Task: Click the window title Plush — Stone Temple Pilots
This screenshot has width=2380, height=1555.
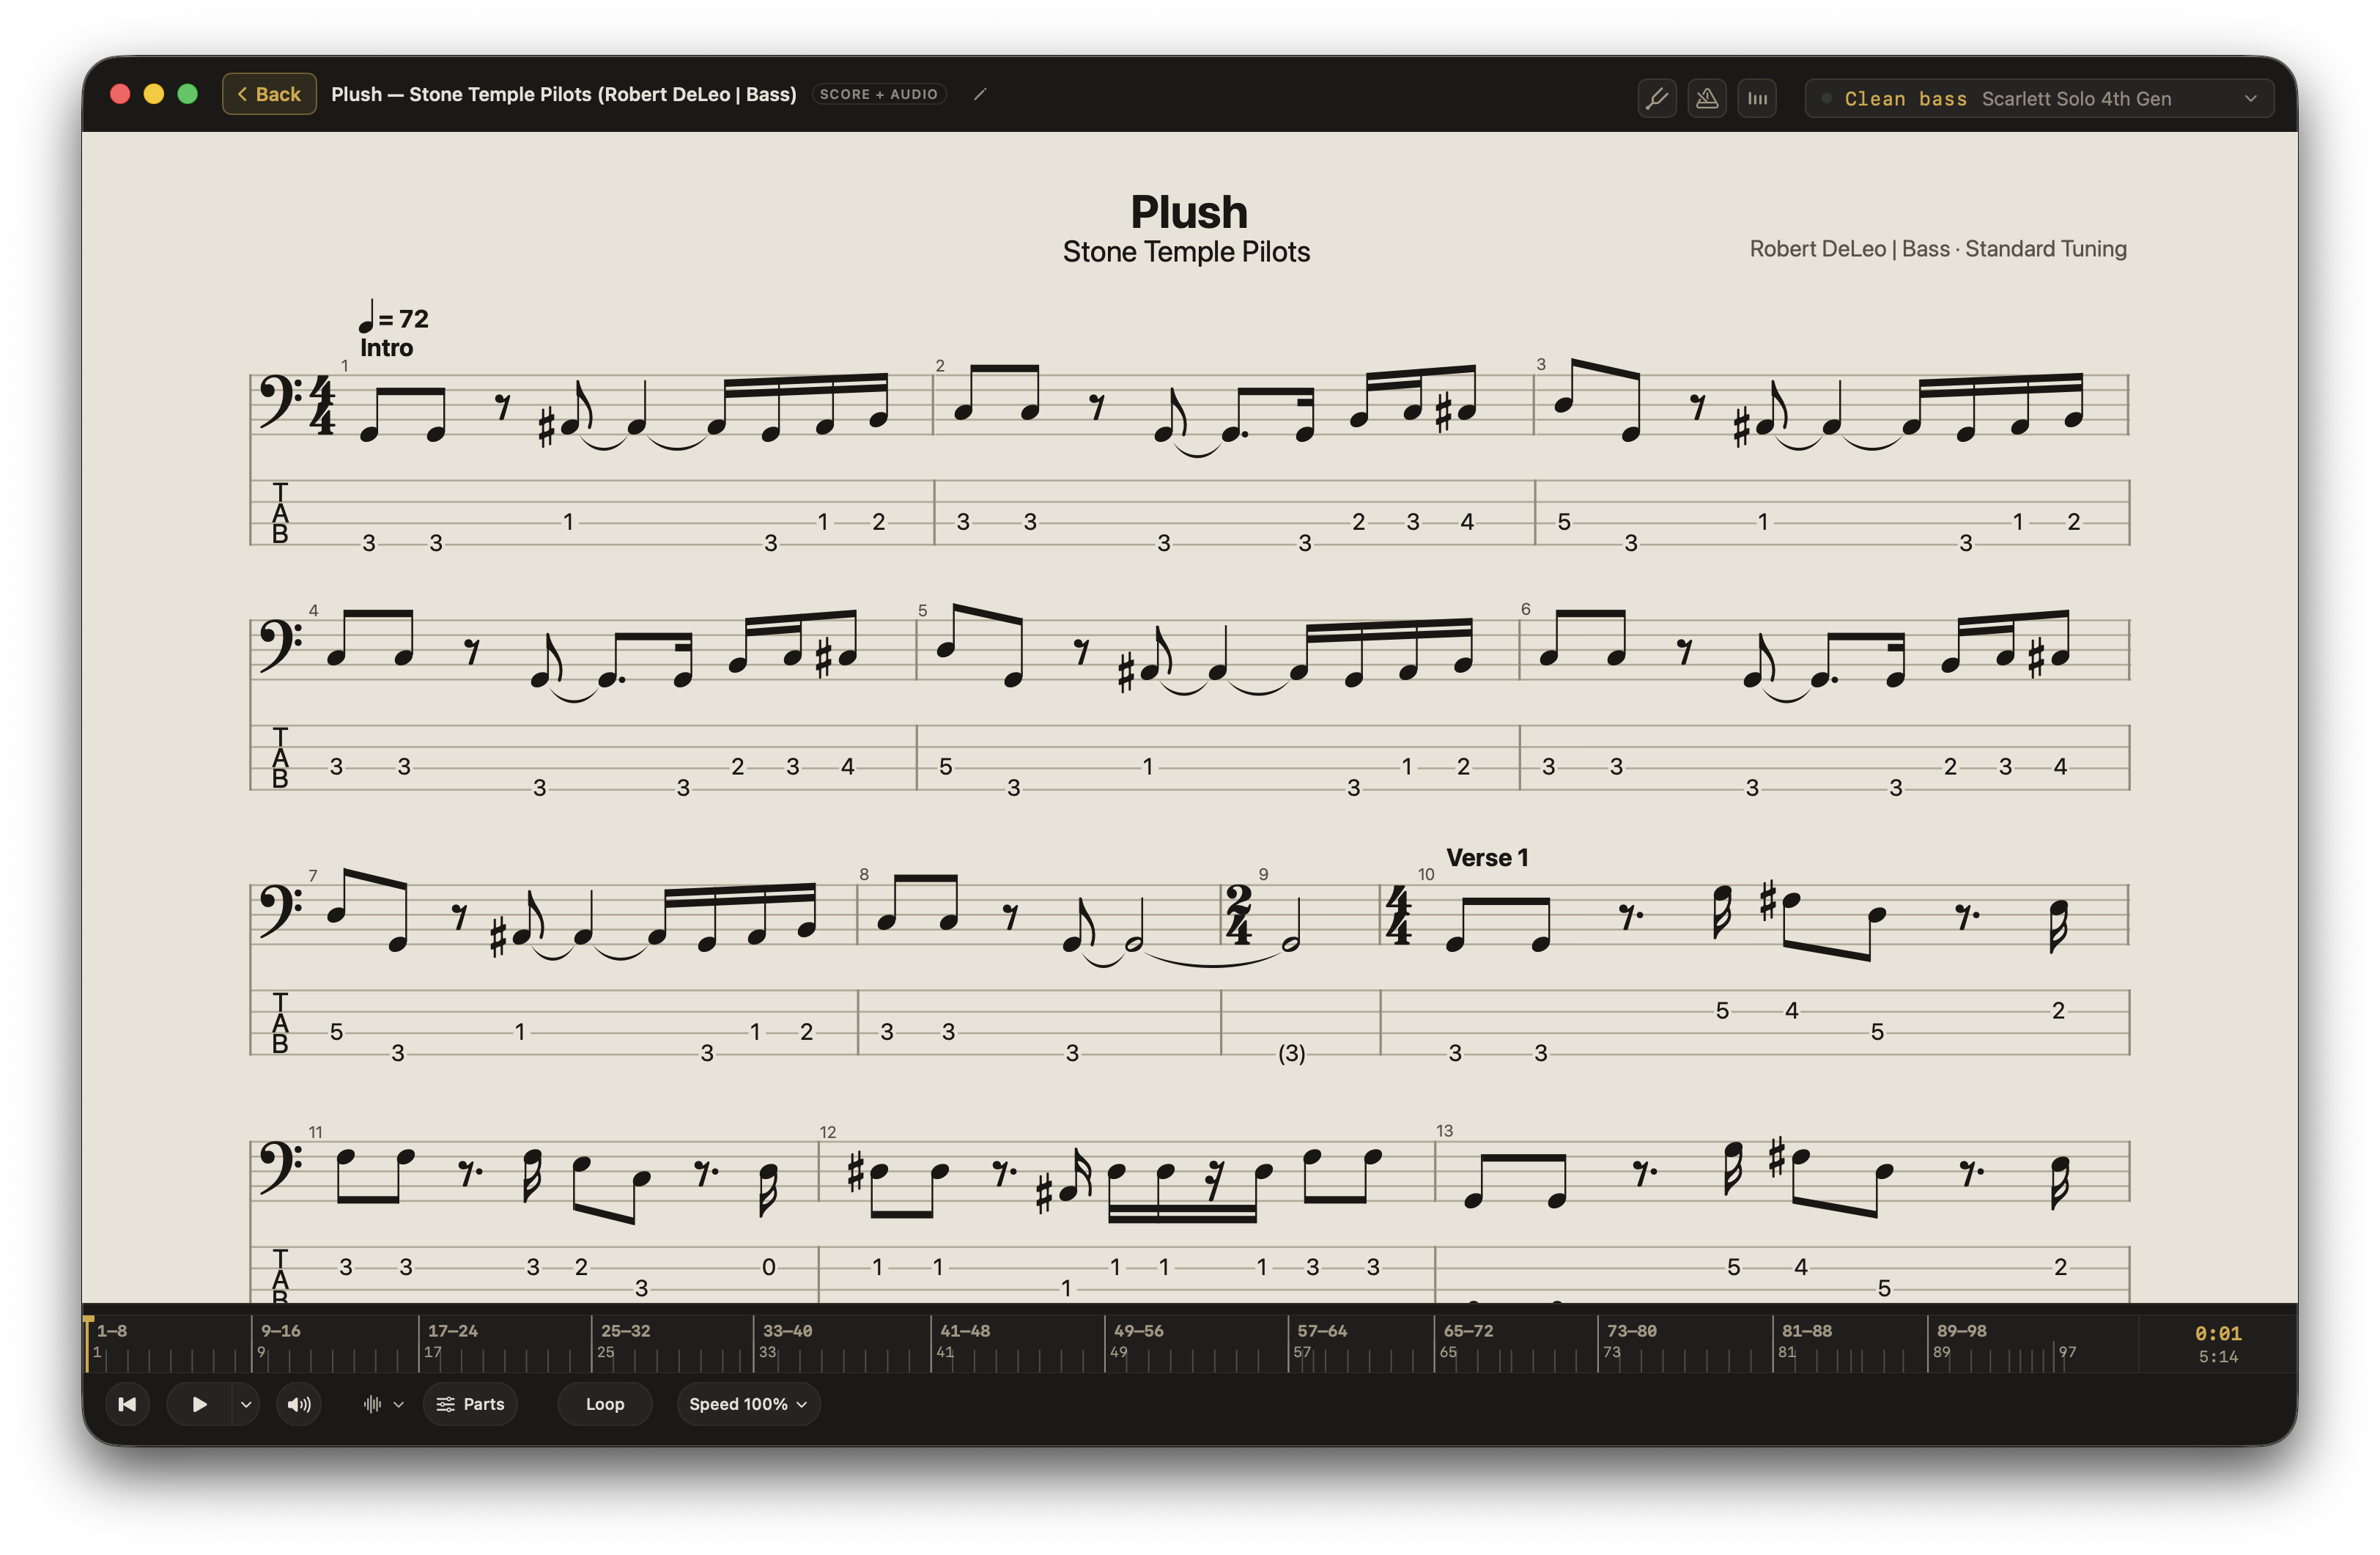Action: [x=564, y=94]
